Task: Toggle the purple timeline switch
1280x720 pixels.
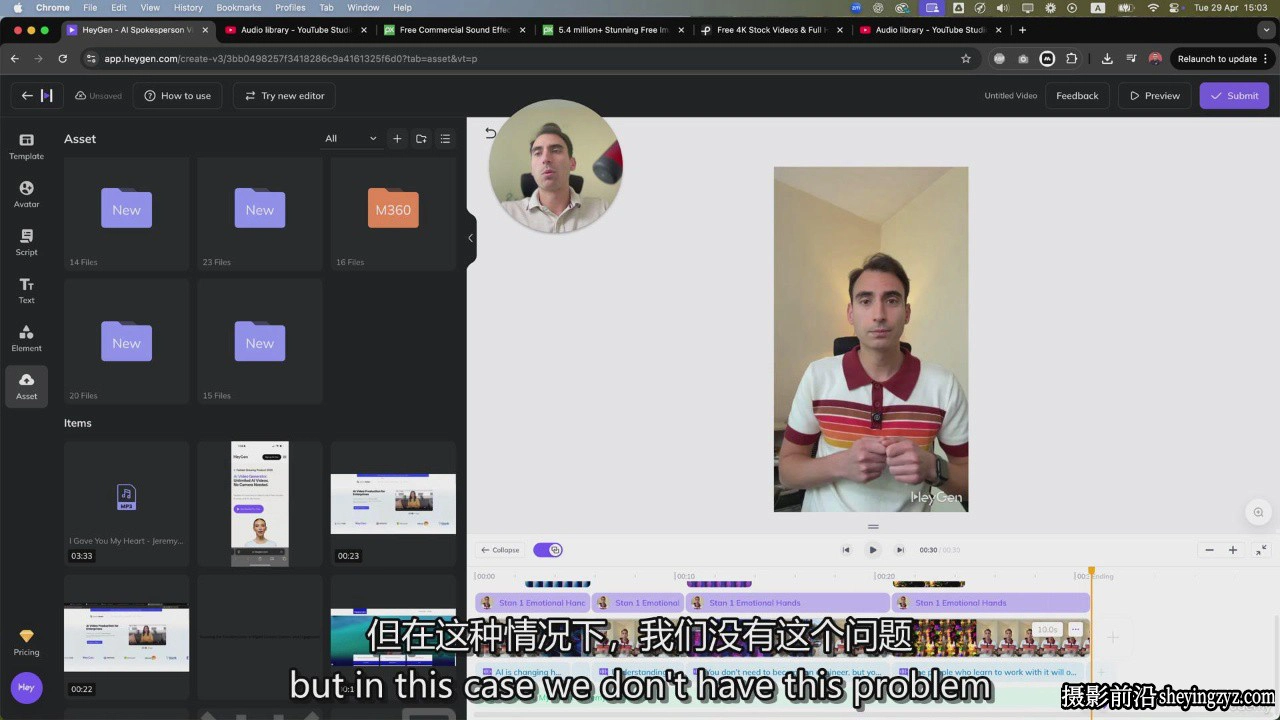Action: 548,550
